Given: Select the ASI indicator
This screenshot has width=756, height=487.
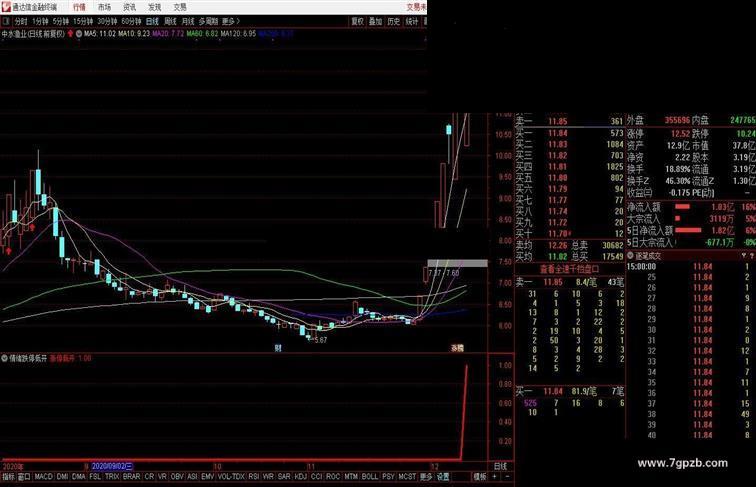Looking at the screenshot, I should click(192, 477).
